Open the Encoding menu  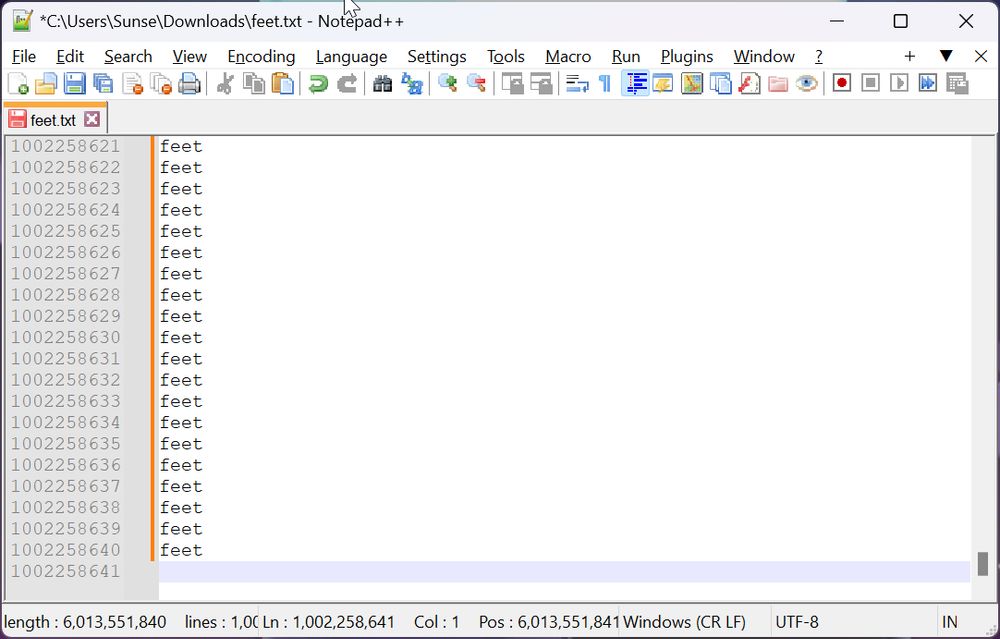[x=260, y=56]
